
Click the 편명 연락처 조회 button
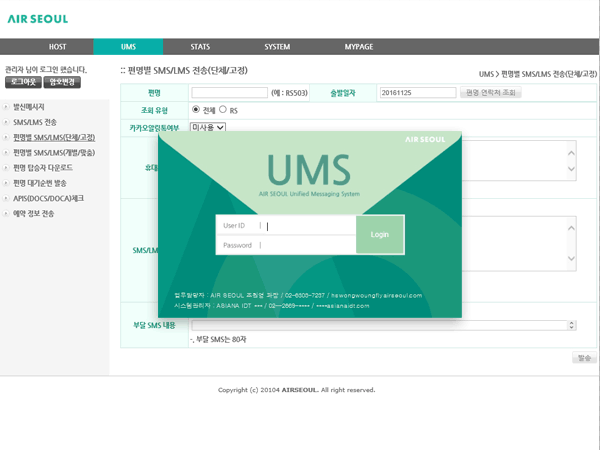point(491,93)
